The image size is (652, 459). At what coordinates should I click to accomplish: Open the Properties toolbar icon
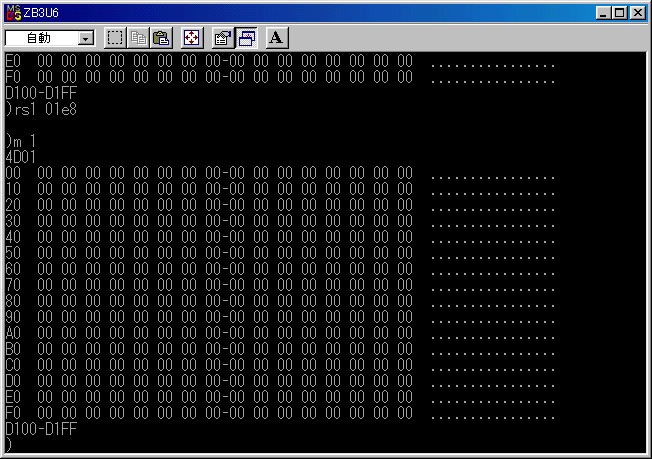[x=222, y=38]
